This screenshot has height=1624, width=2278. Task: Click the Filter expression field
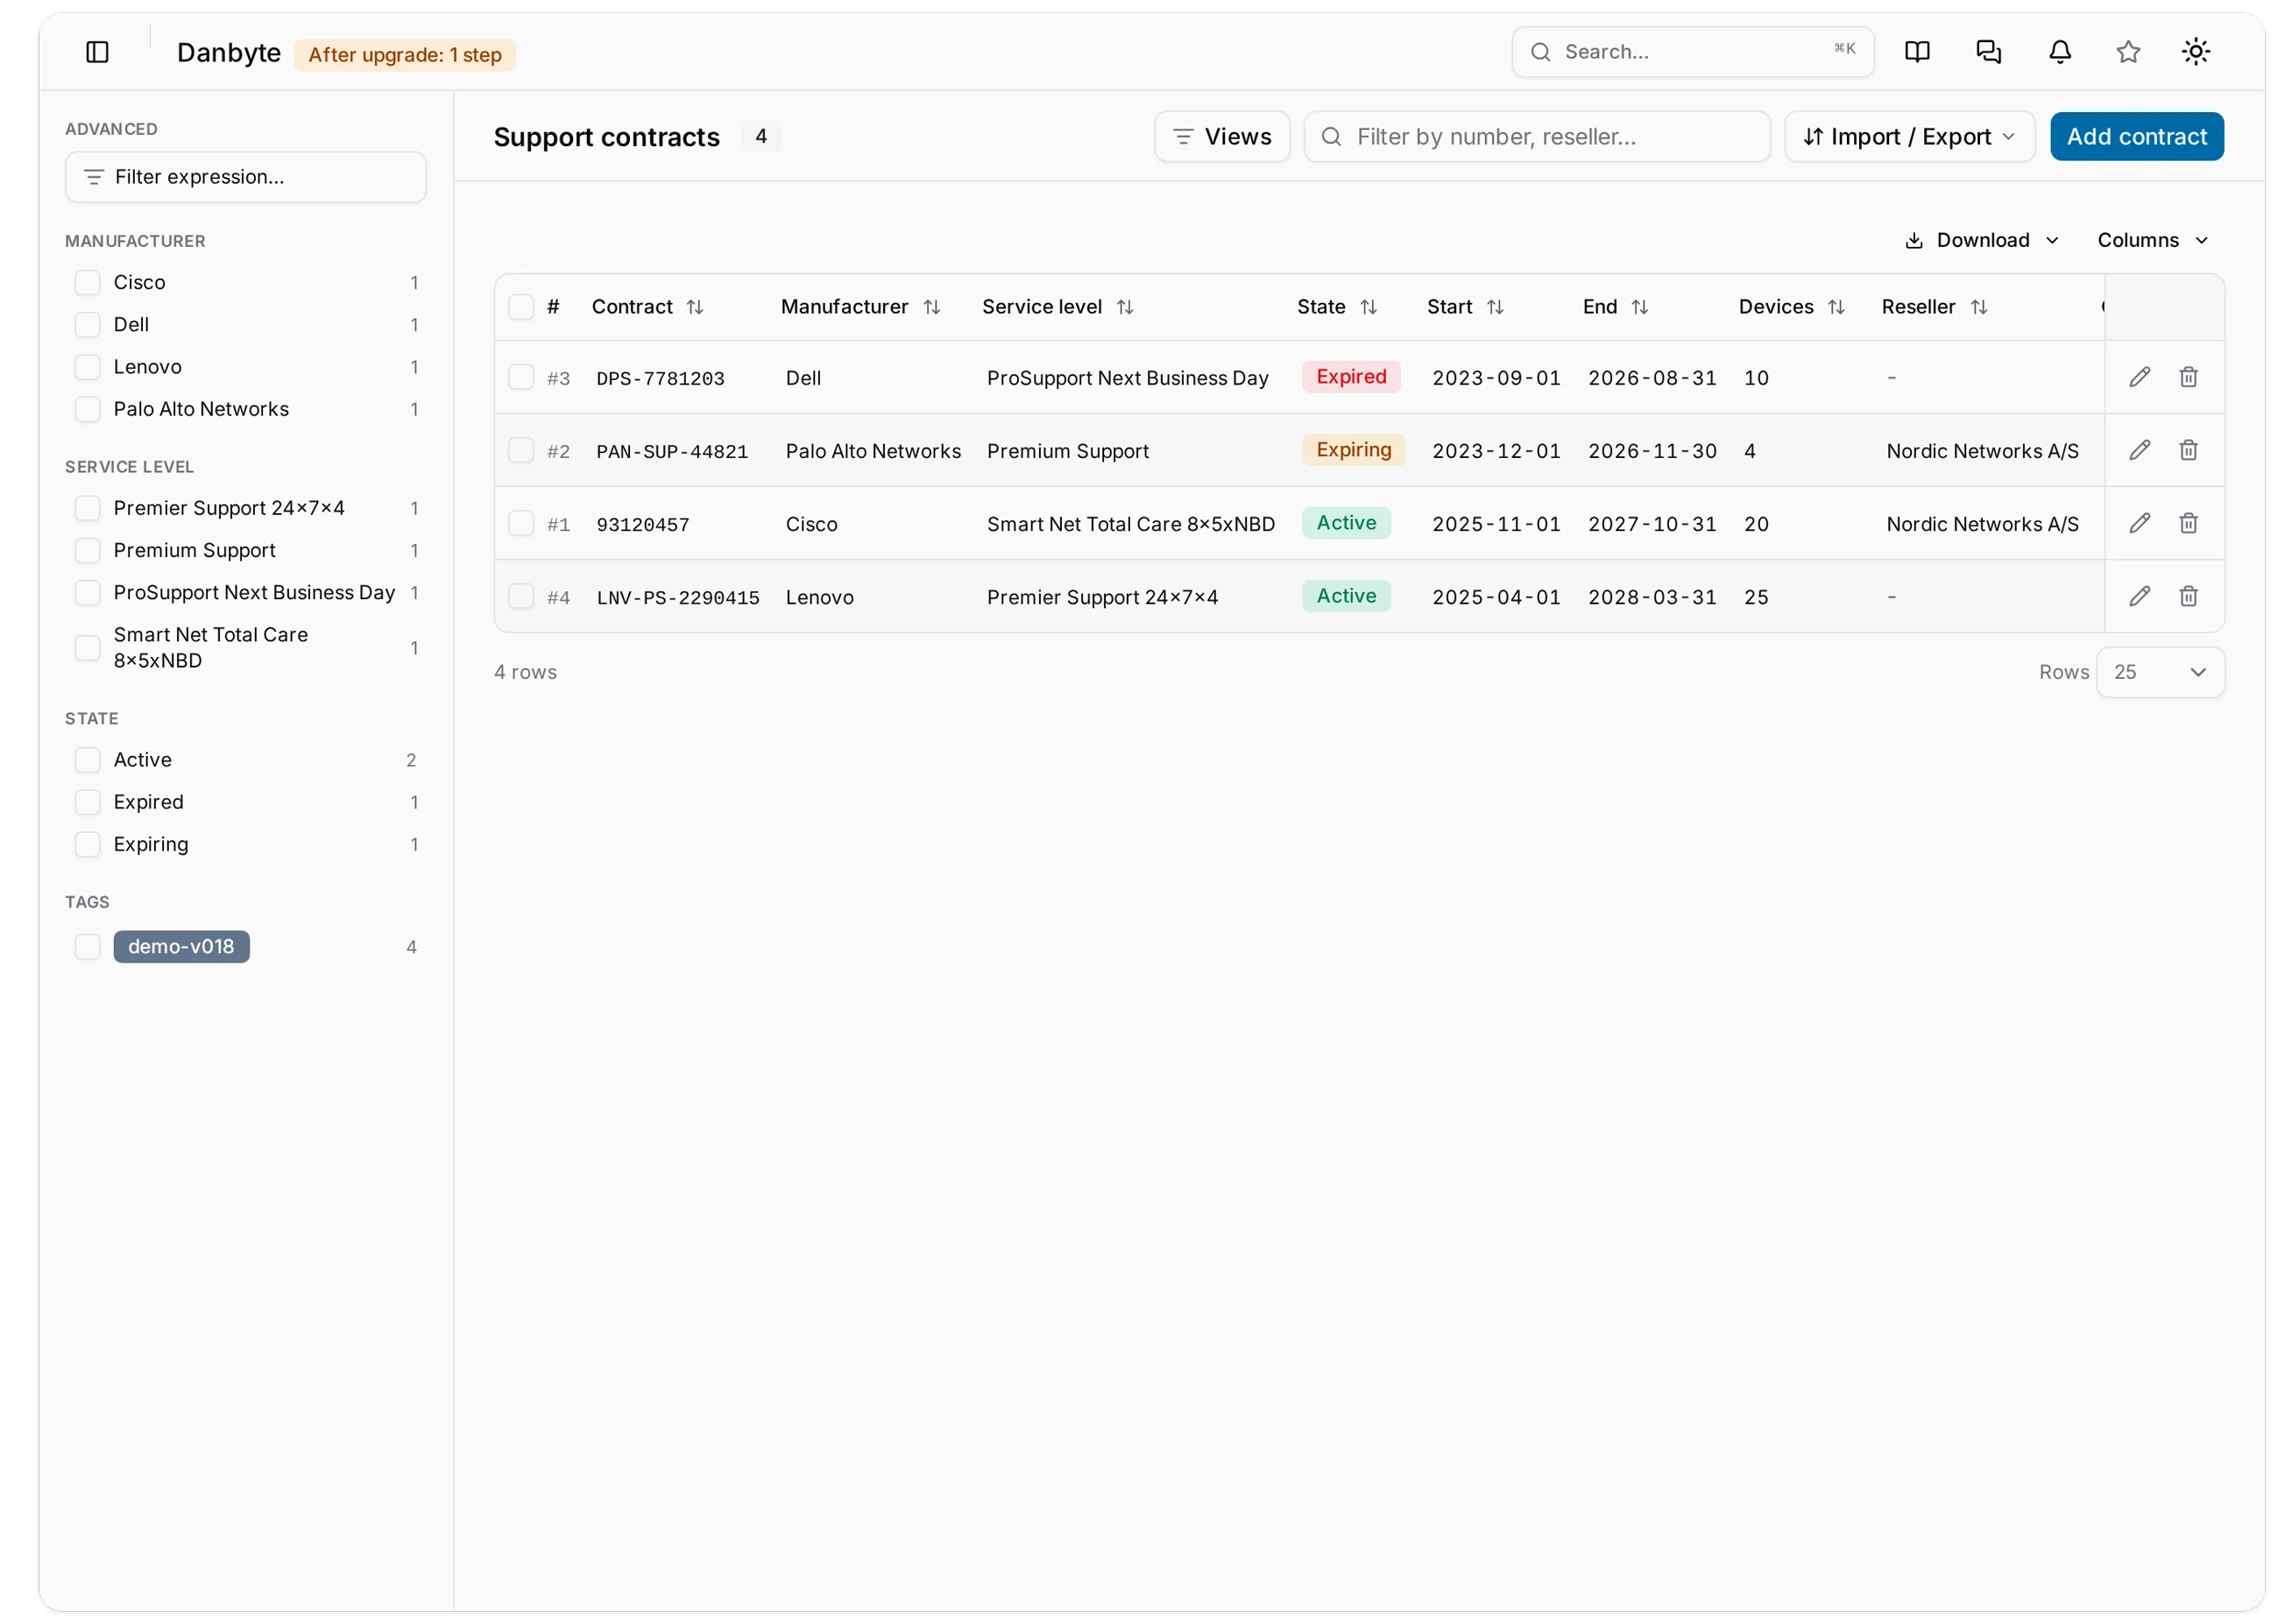[246, 177]
